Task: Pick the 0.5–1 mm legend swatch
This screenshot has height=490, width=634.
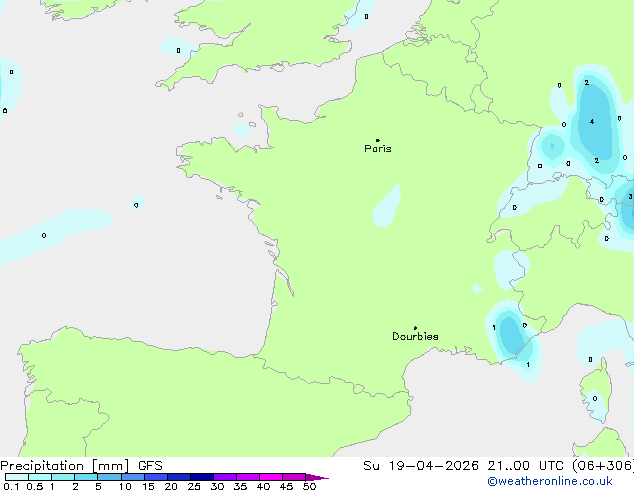Action: 40,477
